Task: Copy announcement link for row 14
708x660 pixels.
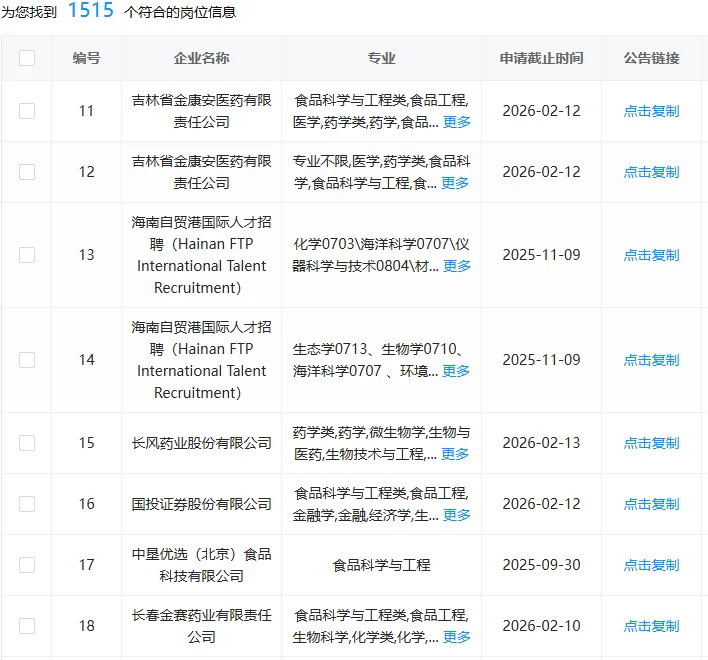Action: 652,360
